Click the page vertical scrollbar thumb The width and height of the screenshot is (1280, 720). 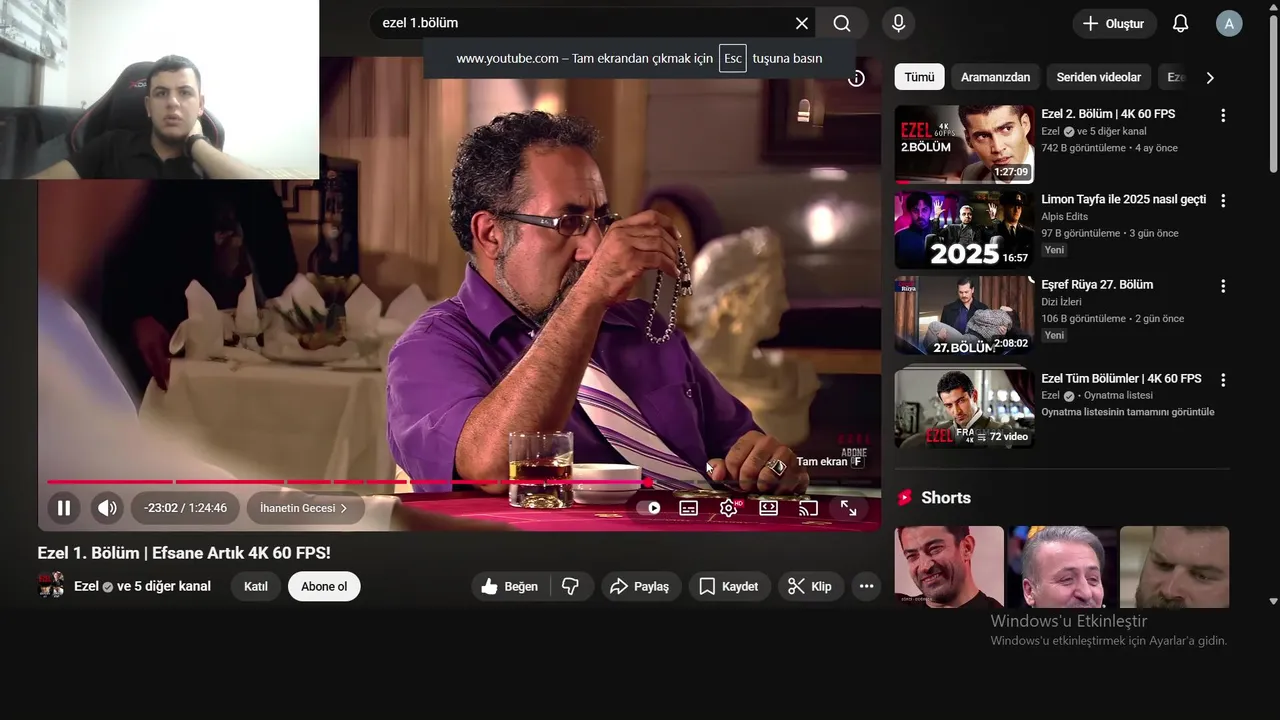coord(1273,95)
